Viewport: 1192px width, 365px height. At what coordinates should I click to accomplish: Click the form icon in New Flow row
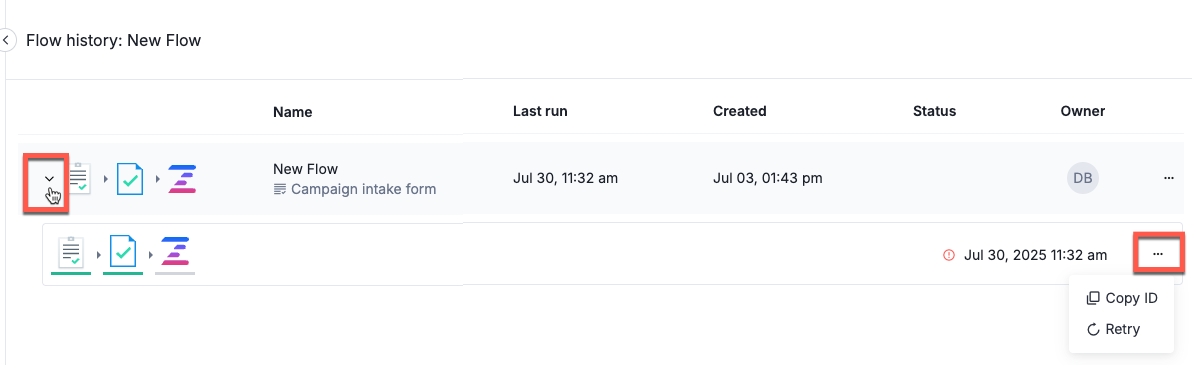click(x=79, y=178)
